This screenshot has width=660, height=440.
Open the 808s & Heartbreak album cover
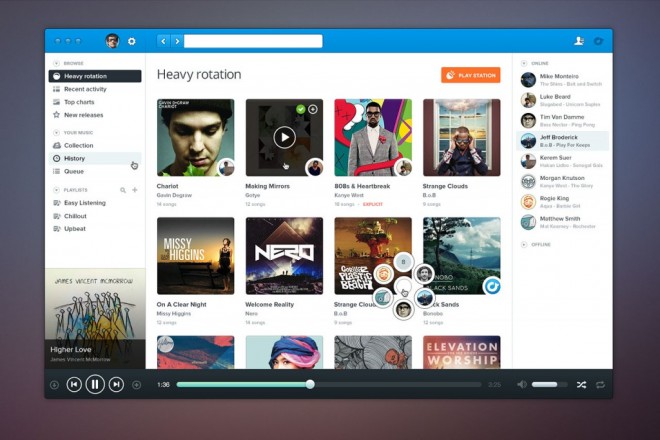(373, 137)
